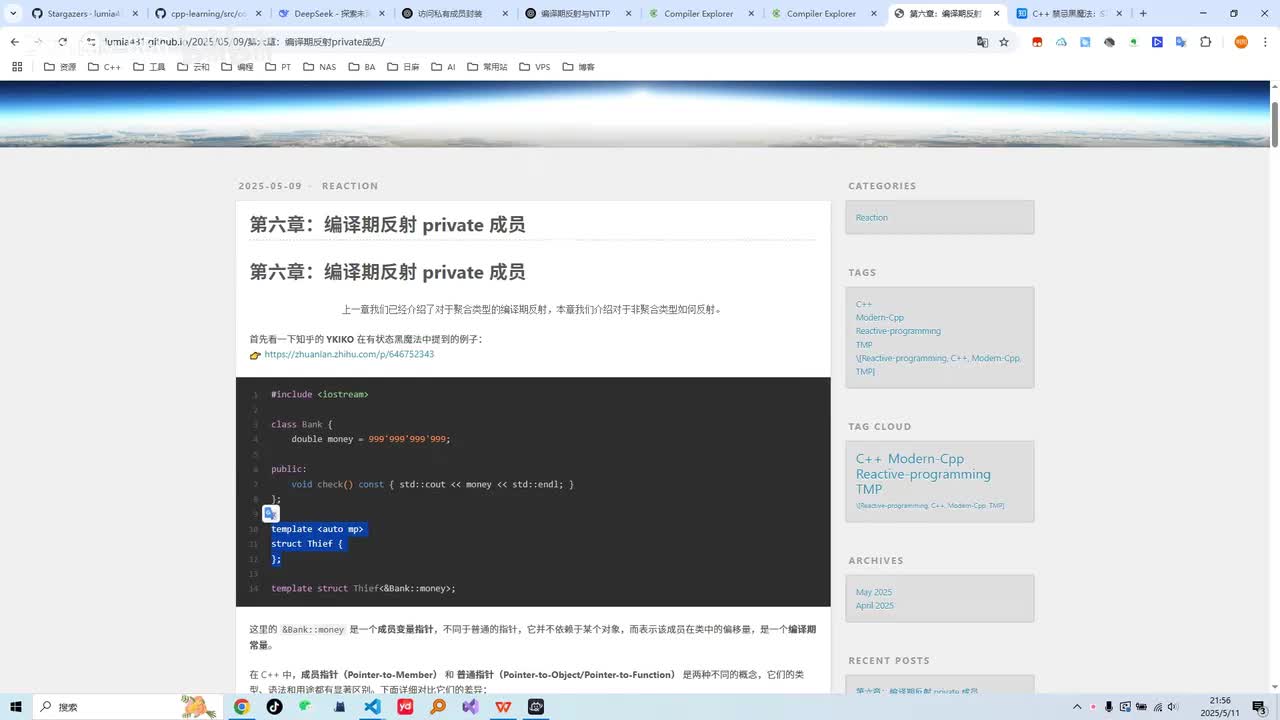
Task: Click the red extension icon in Chrome toolbar
Action: [1037, 42]
